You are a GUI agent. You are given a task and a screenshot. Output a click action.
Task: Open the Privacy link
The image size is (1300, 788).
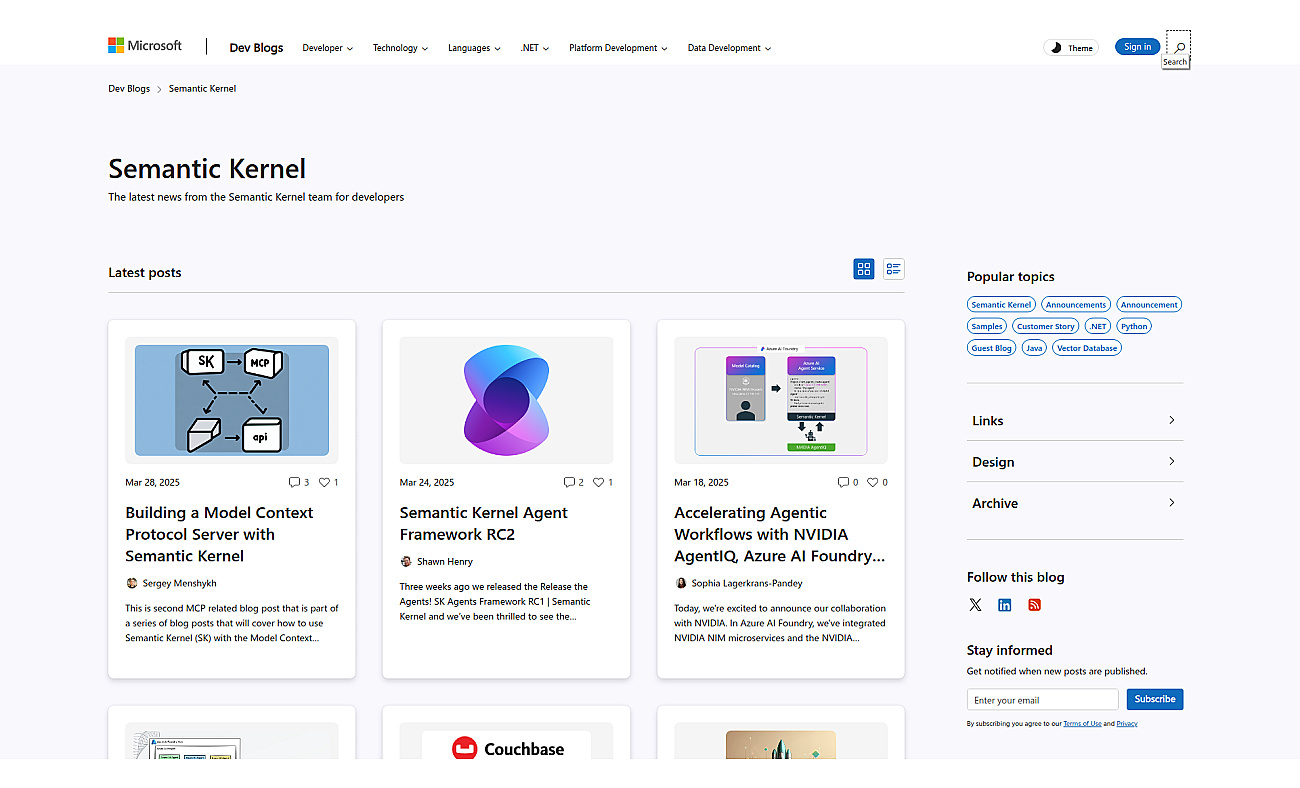(x=1127, y=724)
